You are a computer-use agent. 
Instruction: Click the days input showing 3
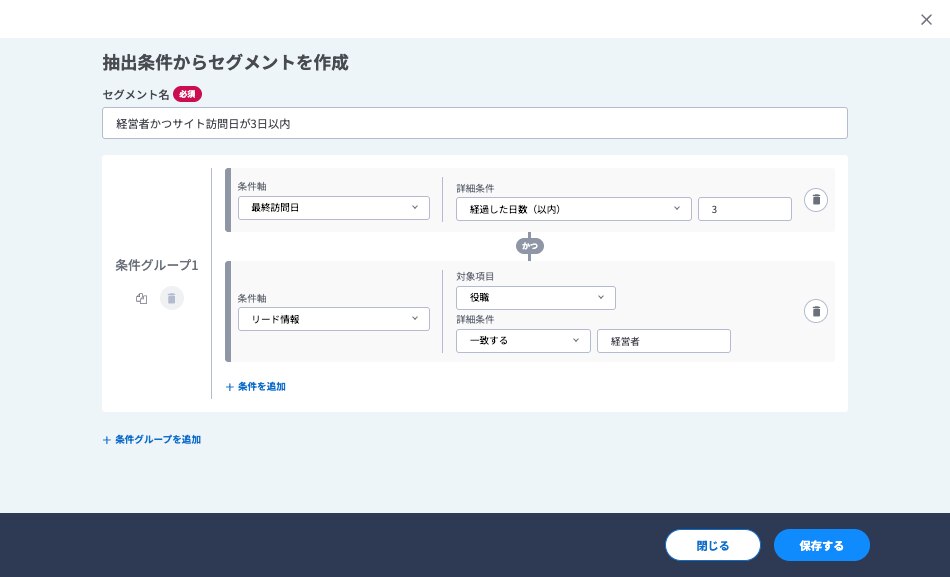[744, 208]
